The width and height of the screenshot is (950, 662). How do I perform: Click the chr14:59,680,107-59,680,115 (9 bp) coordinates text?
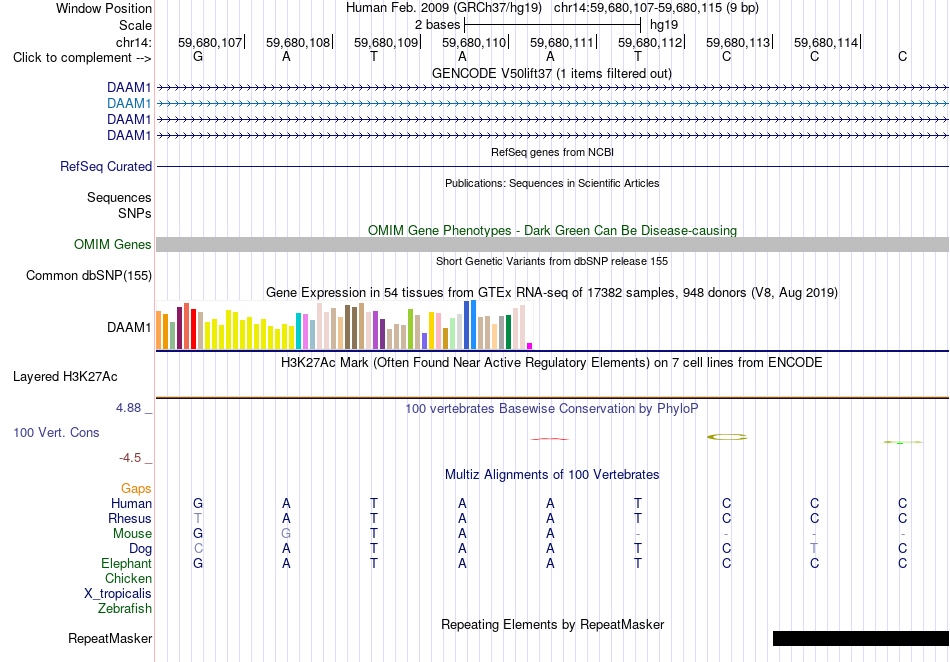pos(656,8)
